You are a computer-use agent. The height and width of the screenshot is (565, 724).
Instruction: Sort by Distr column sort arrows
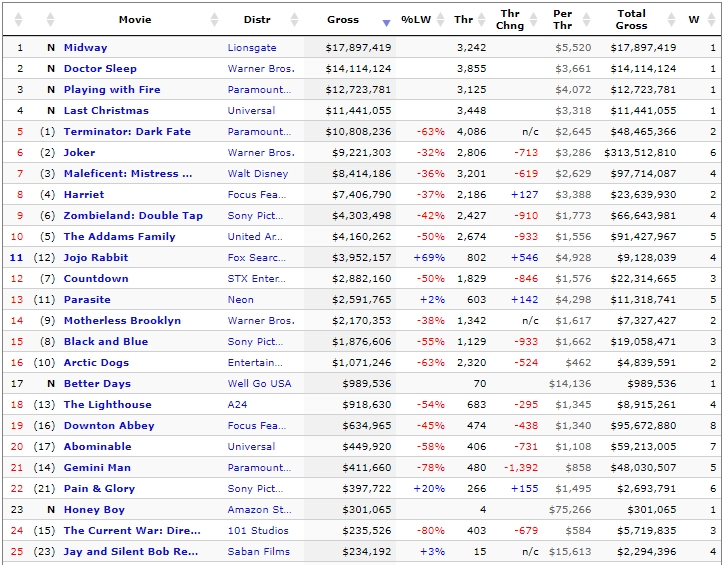(294, 19)
